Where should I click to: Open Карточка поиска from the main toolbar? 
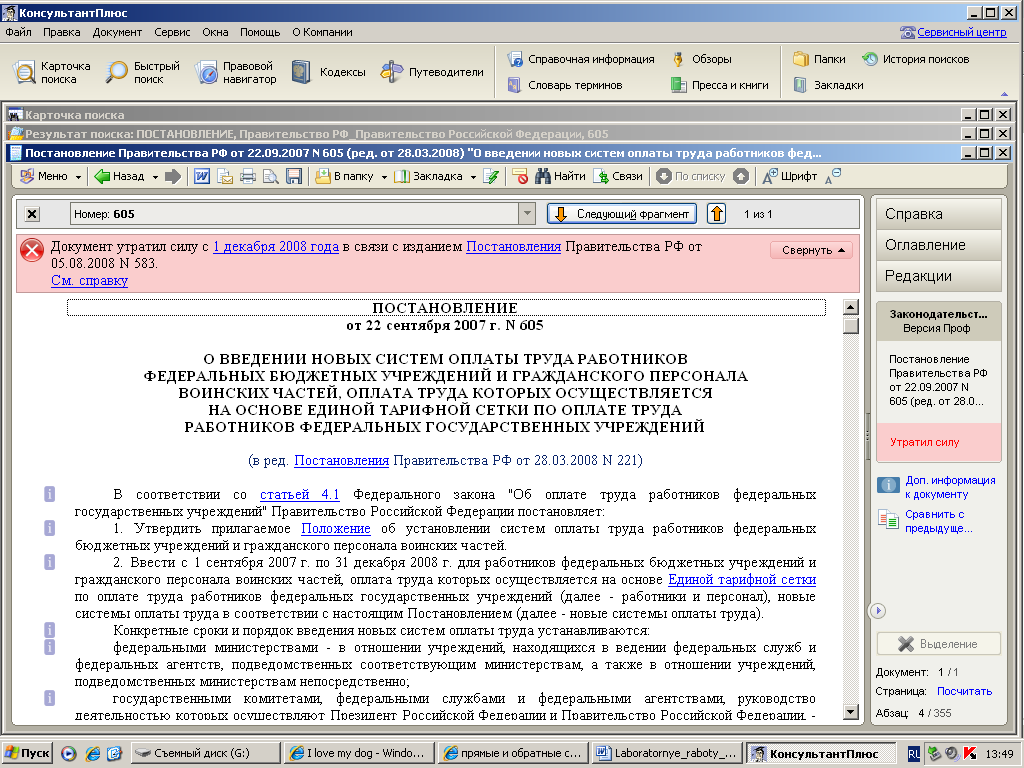(52, 72)
